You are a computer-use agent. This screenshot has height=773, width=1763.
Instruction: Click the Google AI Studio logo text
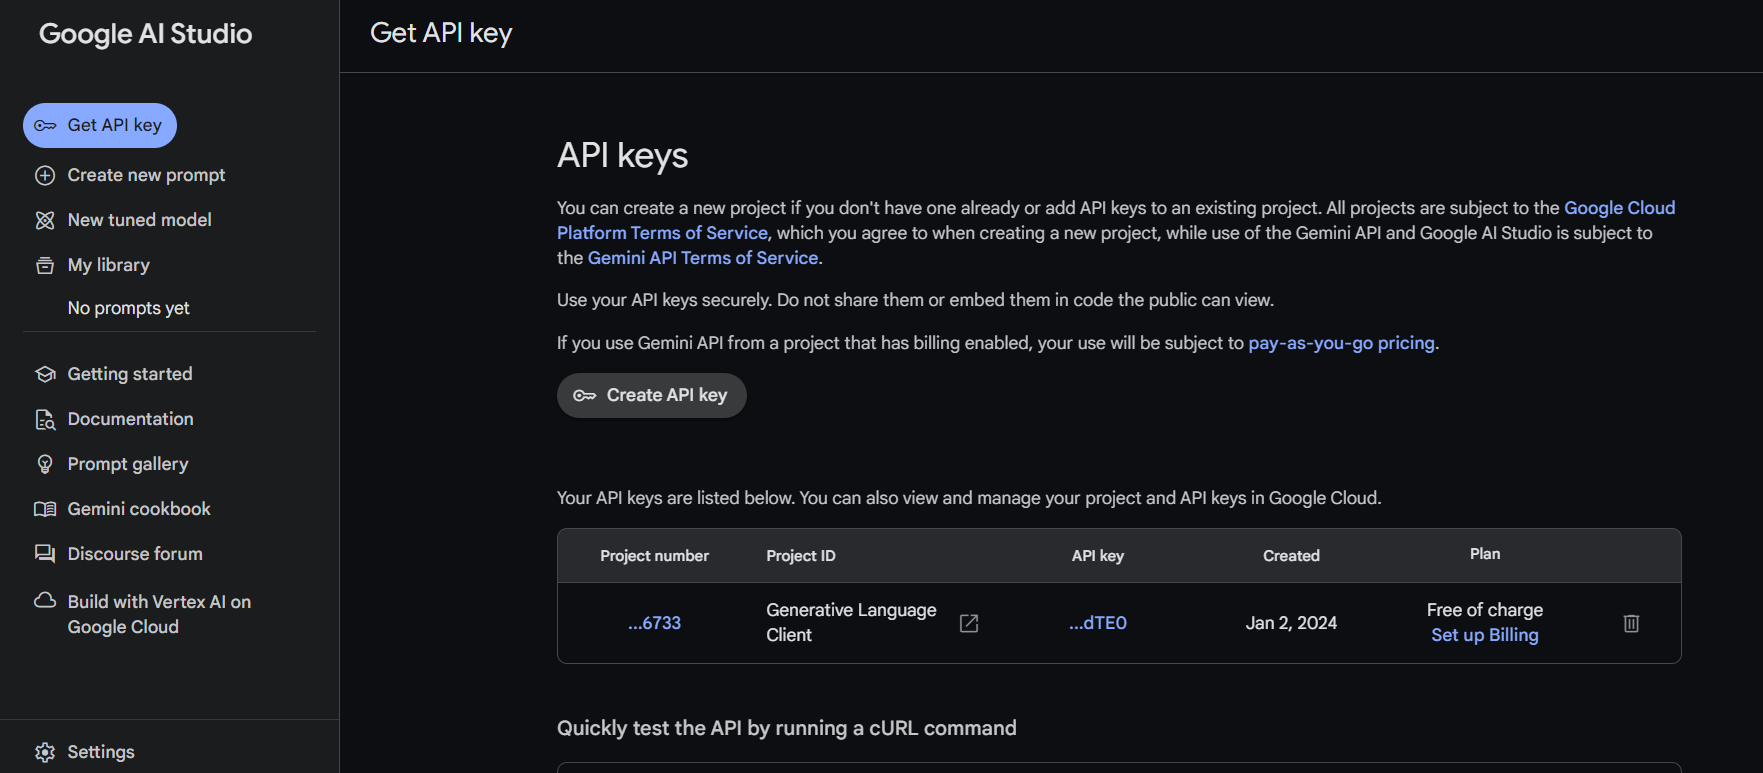point(146,34)
